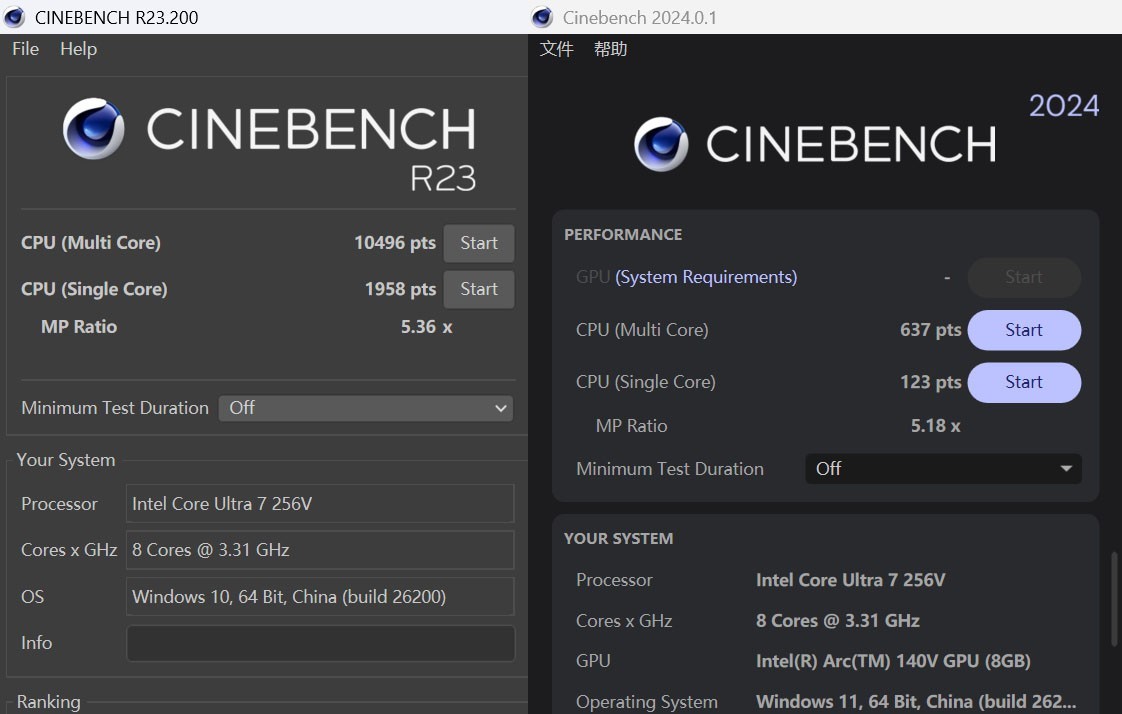Click the greyed-out GPU Start button
1122x714 pixels.
pyautogui.click(x=1023, y=277)
